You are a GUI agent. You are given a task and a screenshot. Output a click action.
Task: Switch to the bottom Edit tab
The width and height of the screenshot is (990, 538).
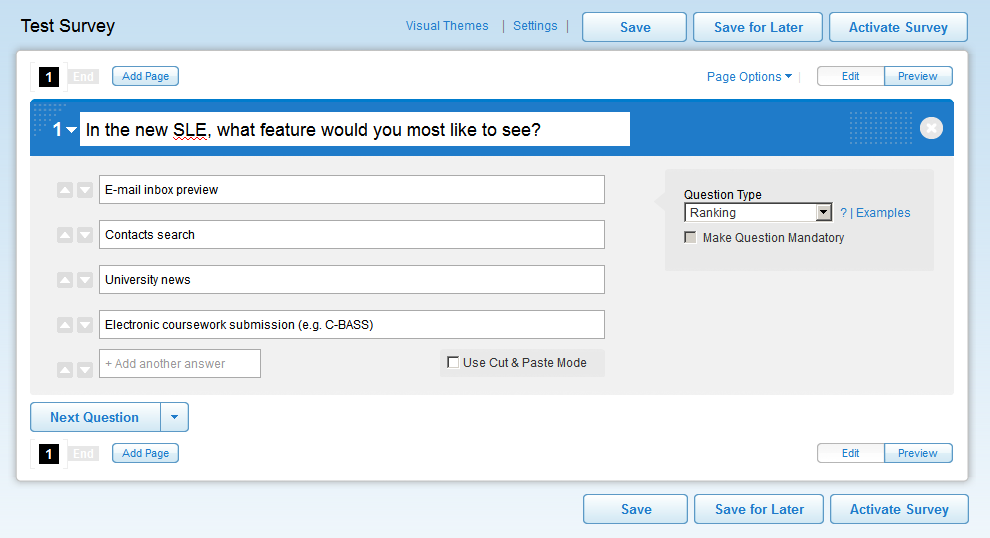[850, 453]
